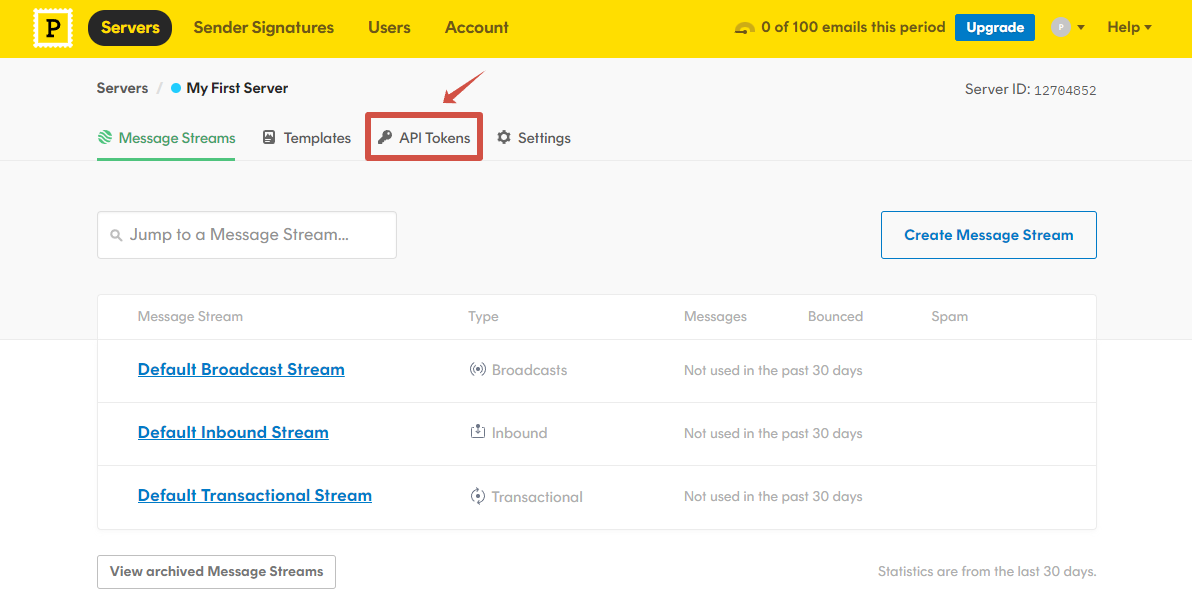Screen dimensions: 1192x607
Task: Click the Templates tab icon
Action: click(x=269, y=138)
